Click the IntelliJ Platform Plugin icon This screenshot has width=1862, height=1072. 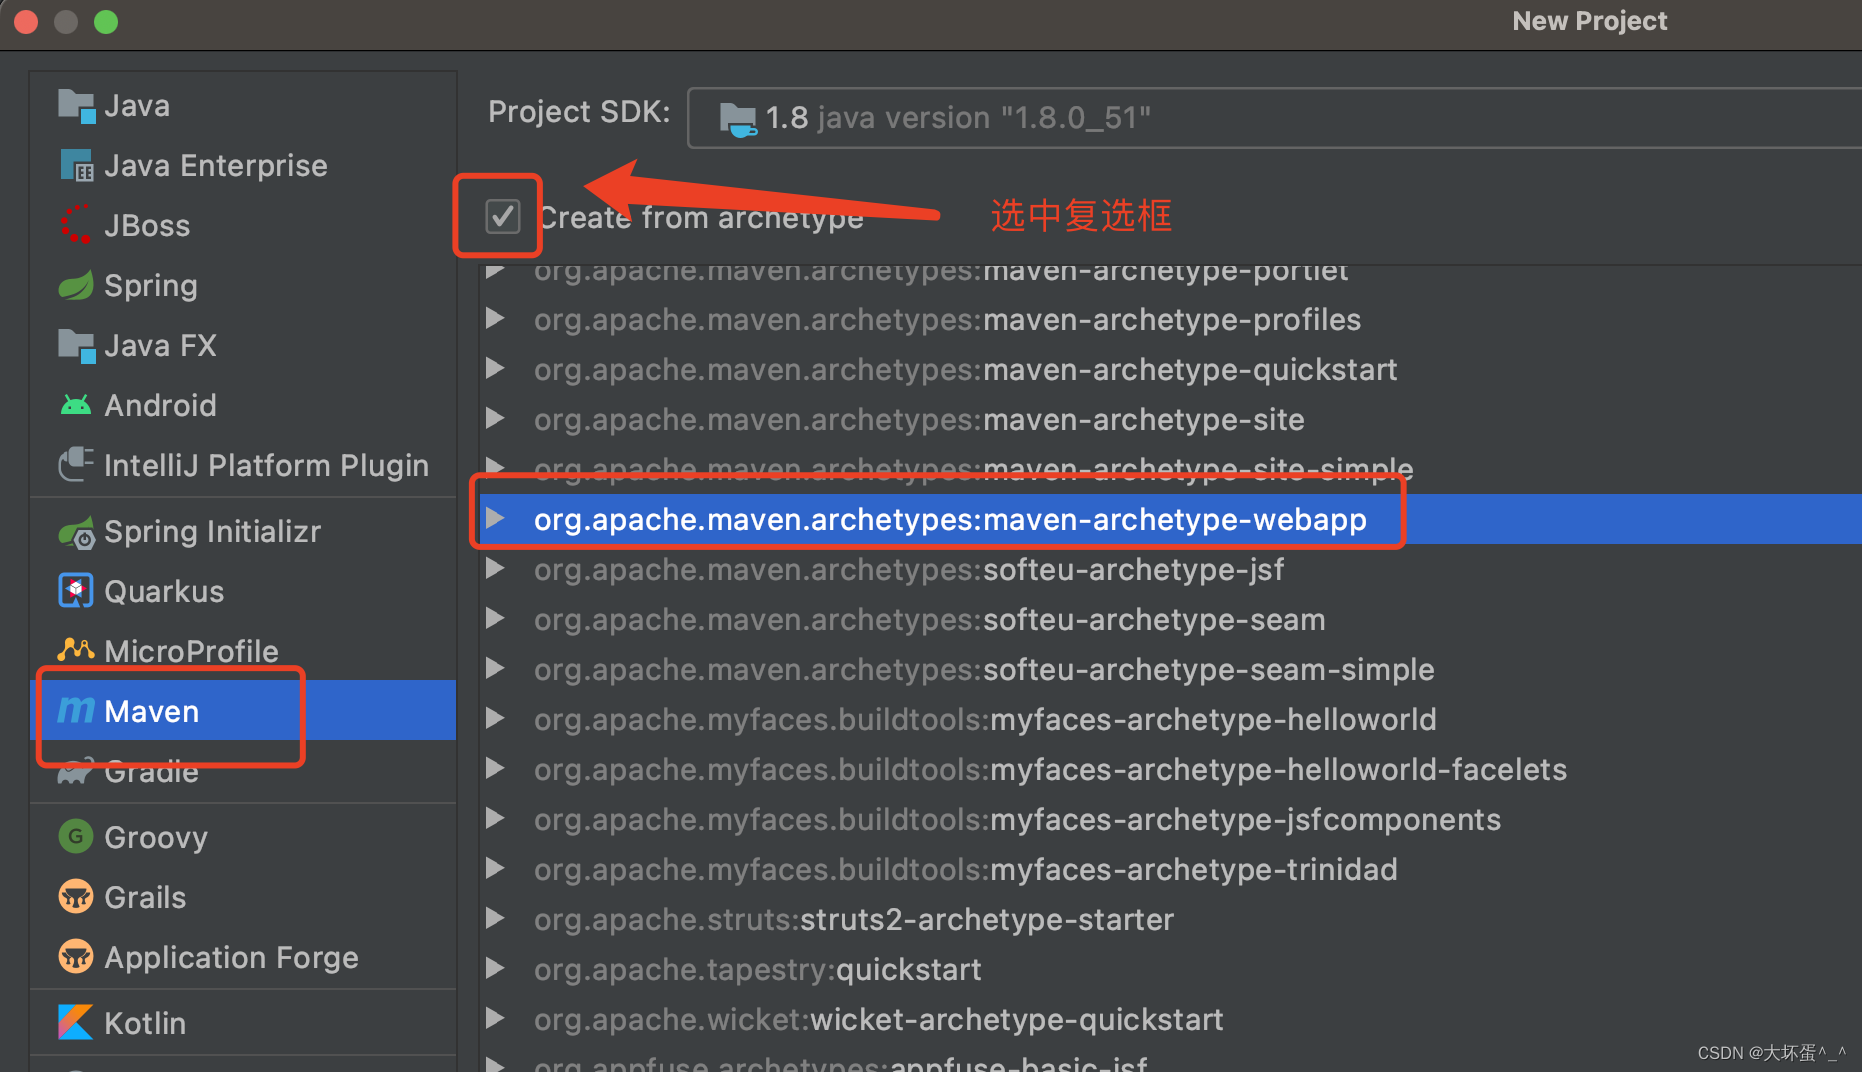(x=76, y=465)
